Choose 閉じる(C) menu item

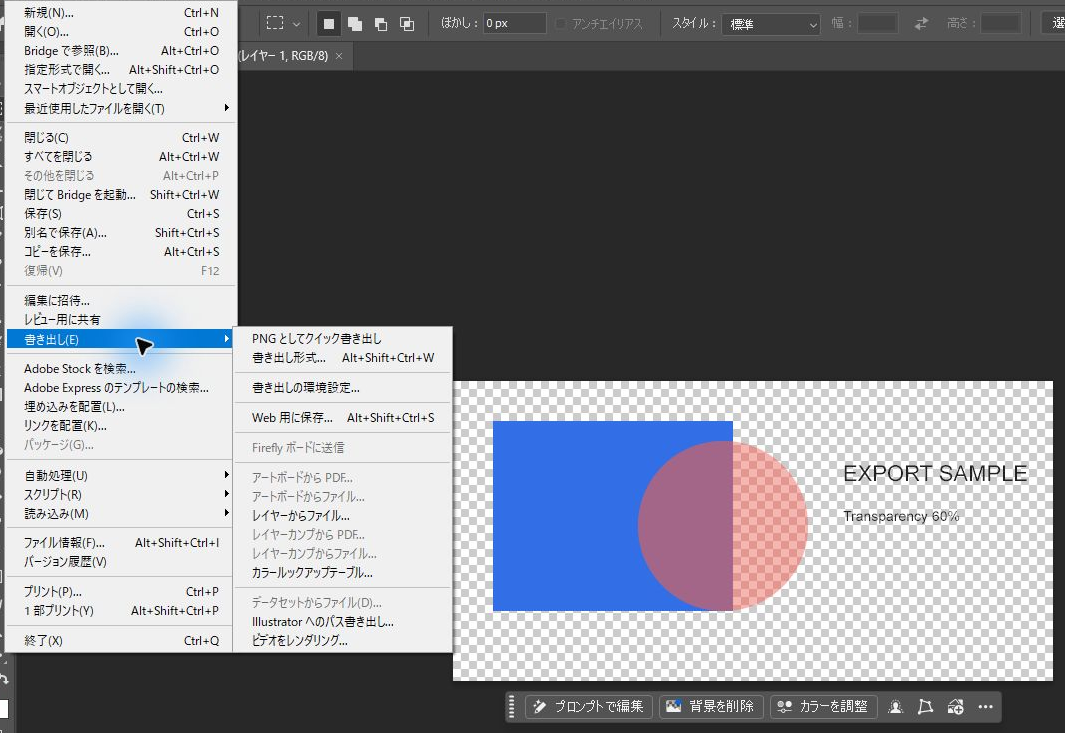121,137
